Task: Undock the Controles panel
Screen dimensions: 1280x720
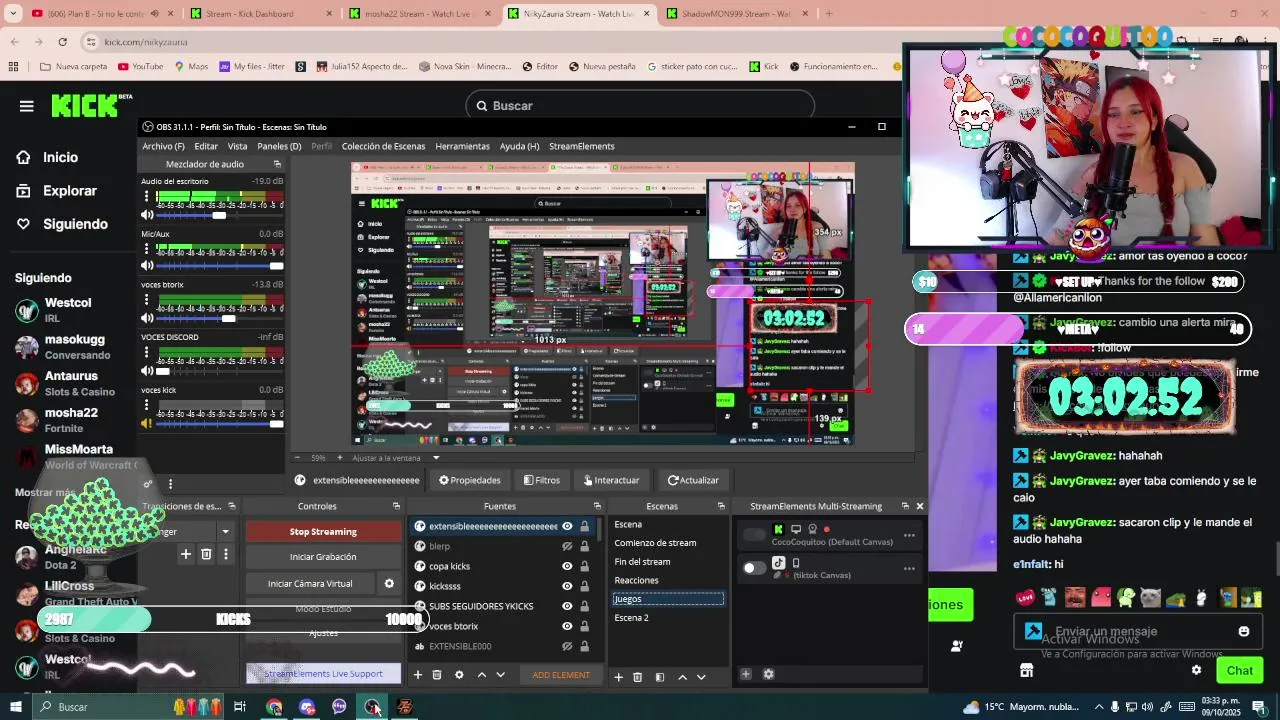Action: click(396, 506)
